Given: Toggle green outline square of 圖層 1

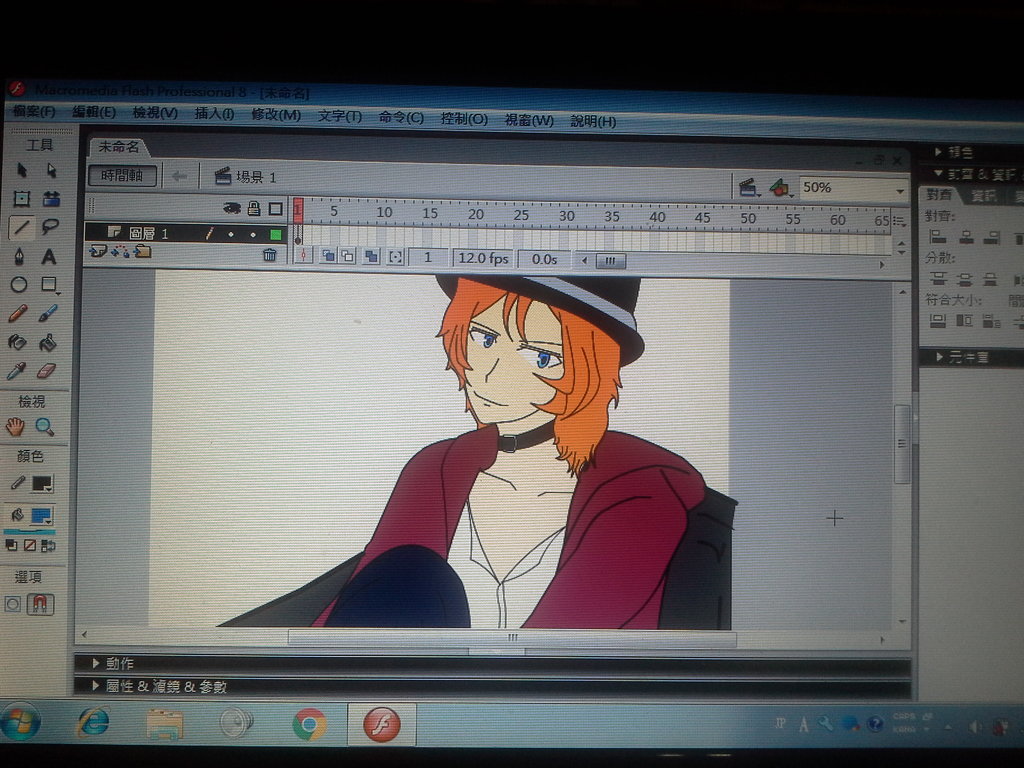Looking at the screenshot, I should point(276,234).
